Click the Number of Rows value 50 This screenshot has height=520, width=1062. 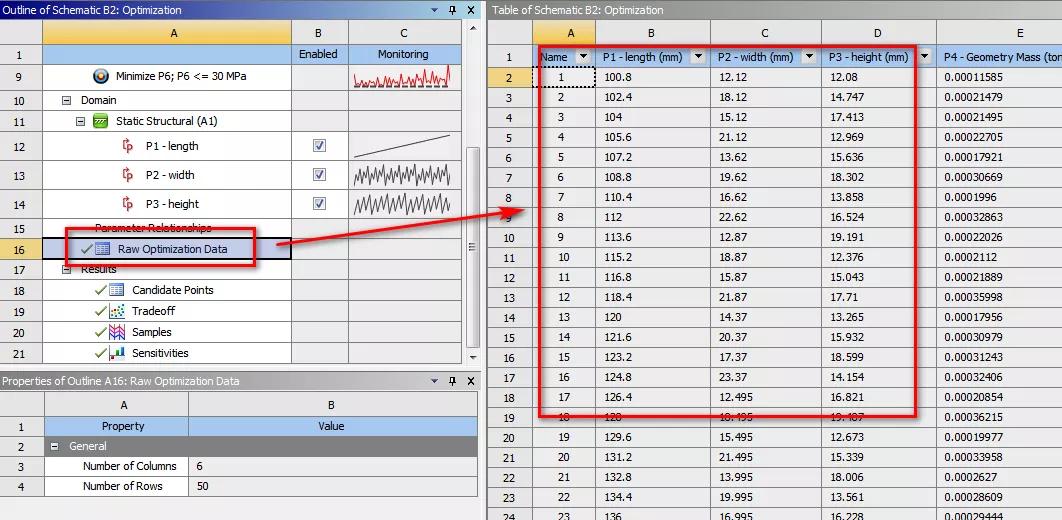click(x=333, y=486)
